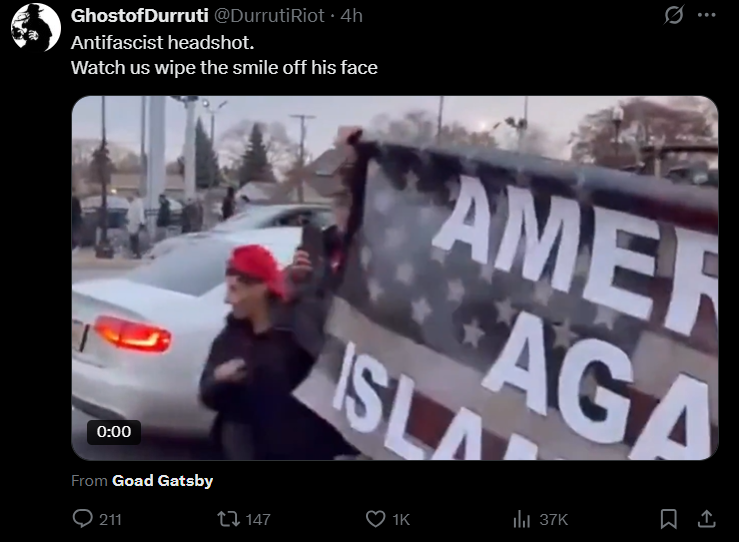The width and height of the screenshot is (739, 542).
Task: Open the post via the 4h timestamp
Action: 352,16
